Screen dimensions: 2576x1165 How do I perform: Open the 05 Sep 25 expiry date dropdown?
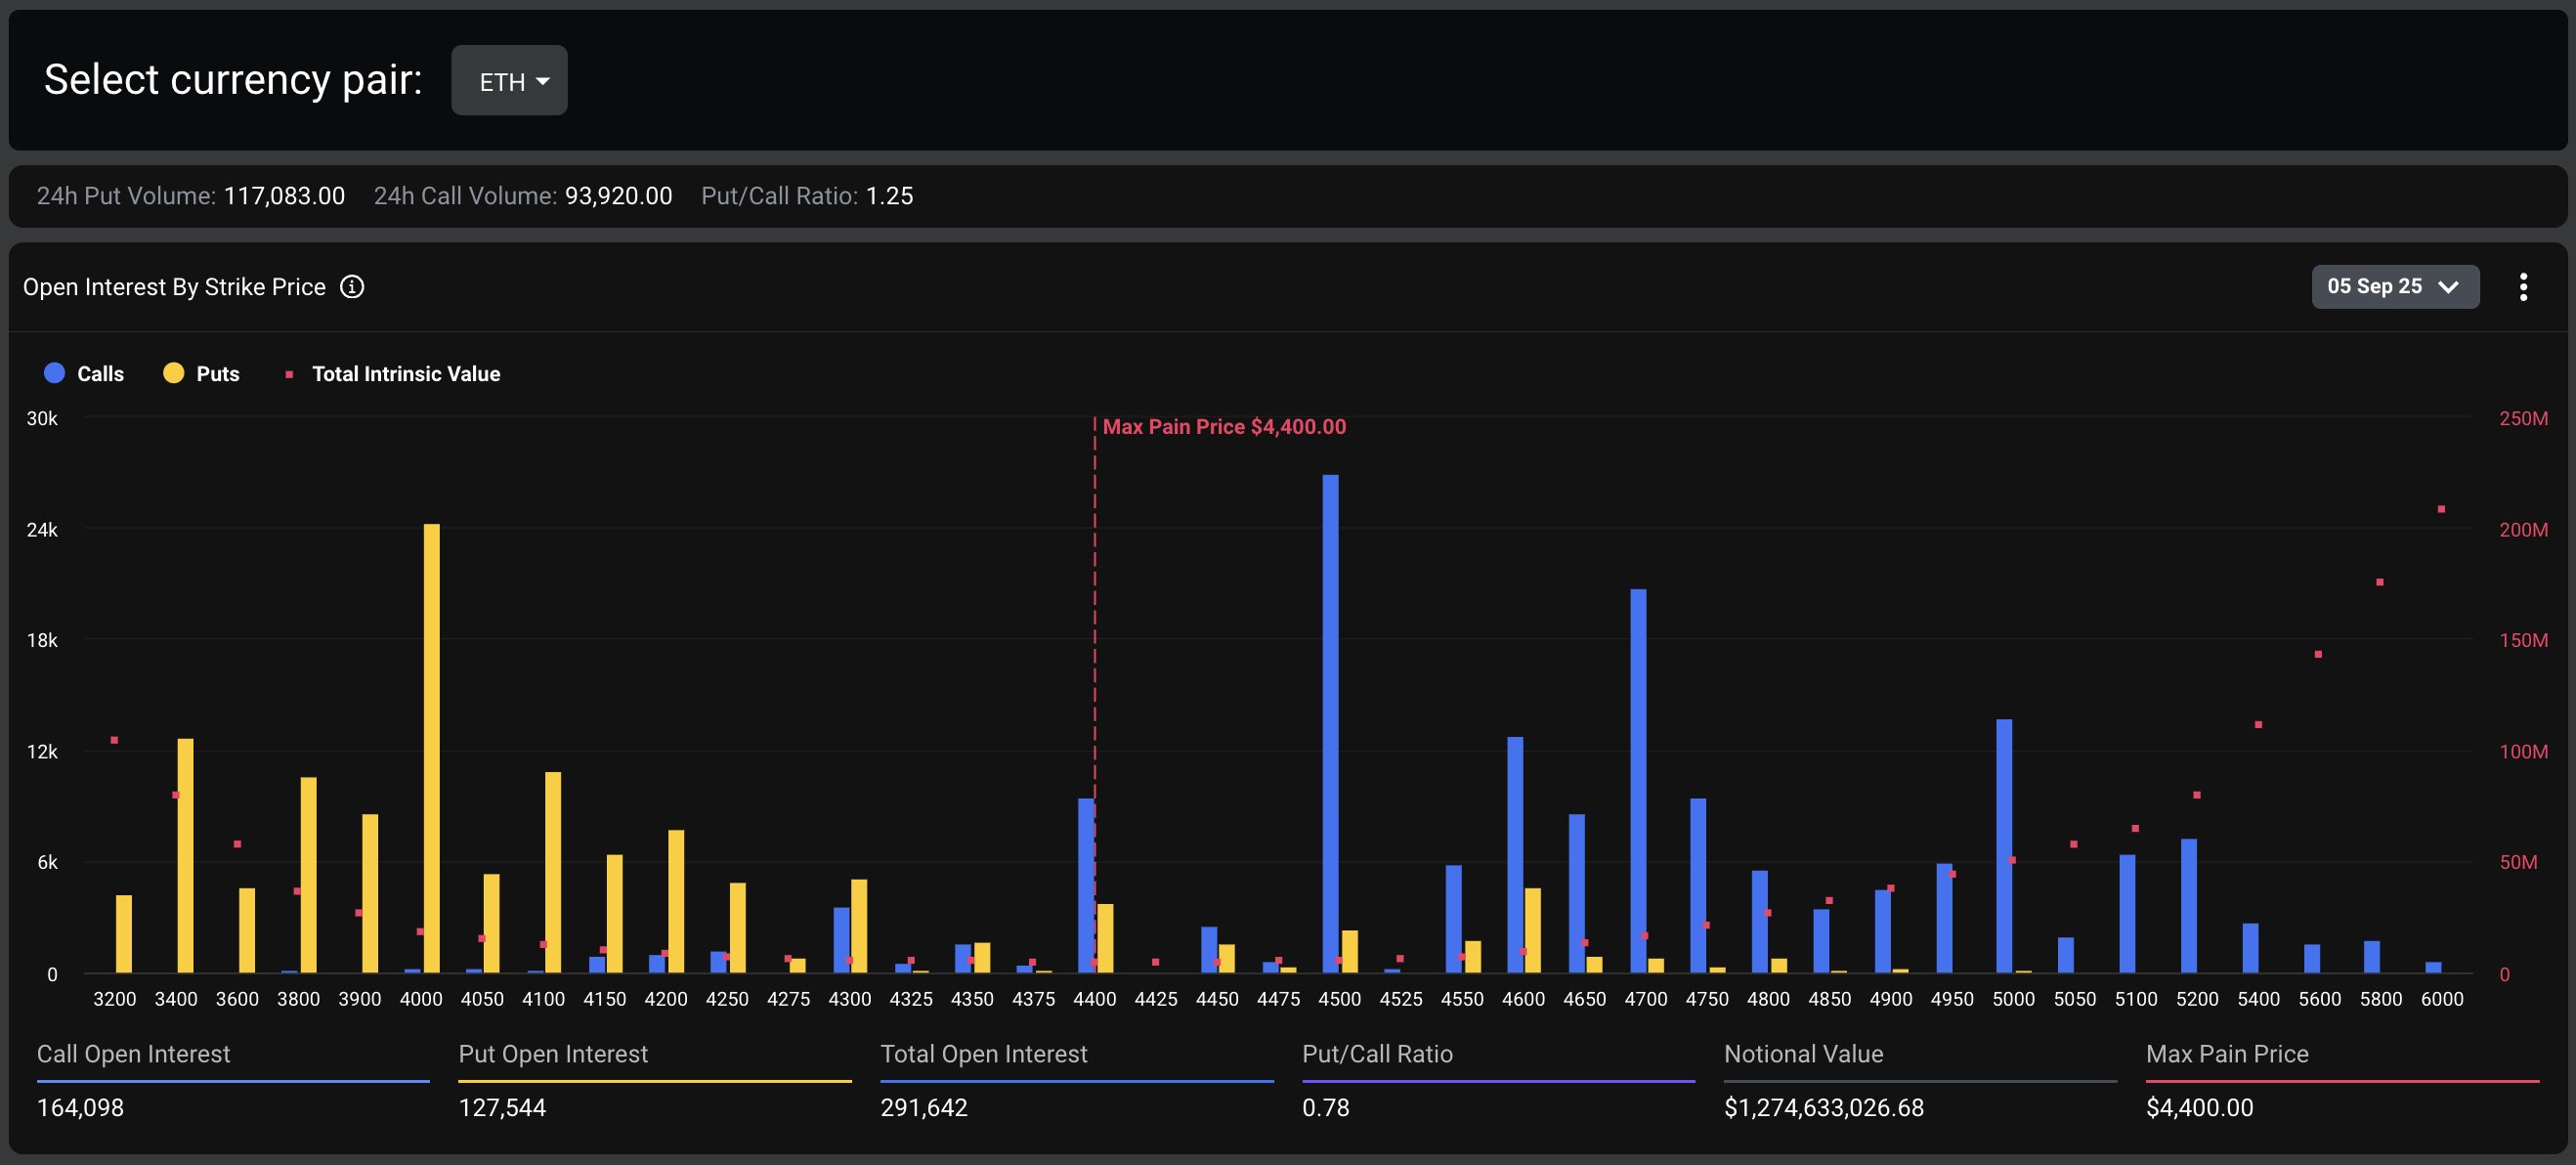point(2394,287)
